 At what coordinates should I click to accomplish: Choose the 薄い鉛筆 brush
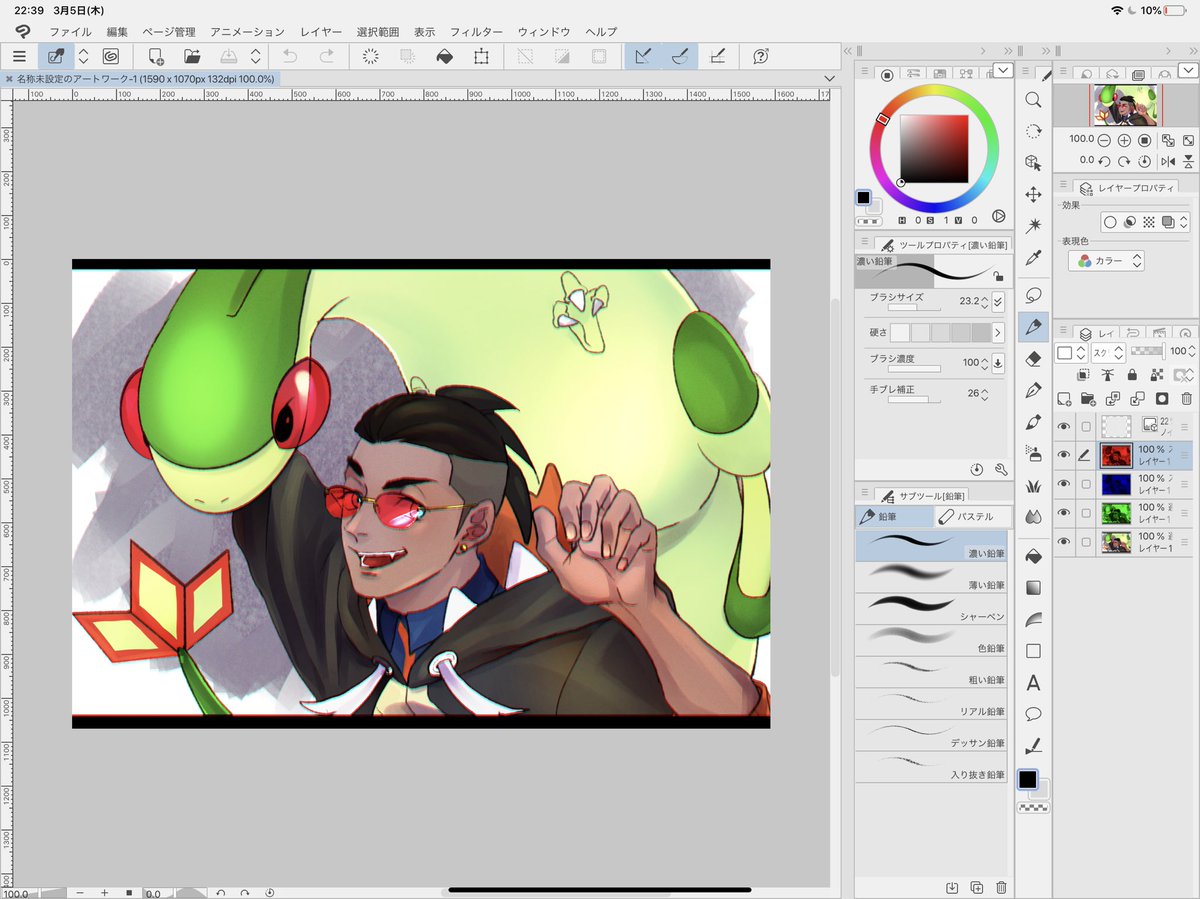(x=931, y=577)
